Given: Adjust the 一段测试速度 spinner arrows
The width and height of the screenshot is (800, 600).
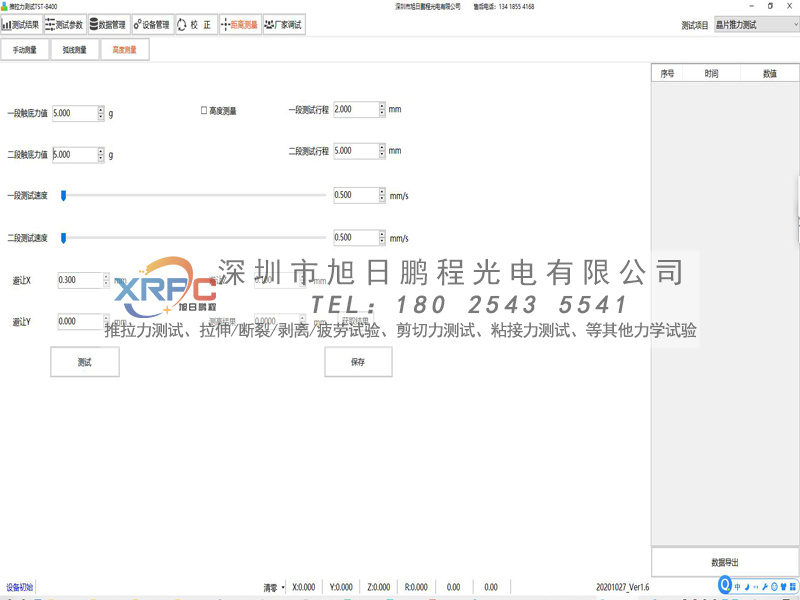Looking at the screenshot, I should pyautogui.click(x=382, y=195).
